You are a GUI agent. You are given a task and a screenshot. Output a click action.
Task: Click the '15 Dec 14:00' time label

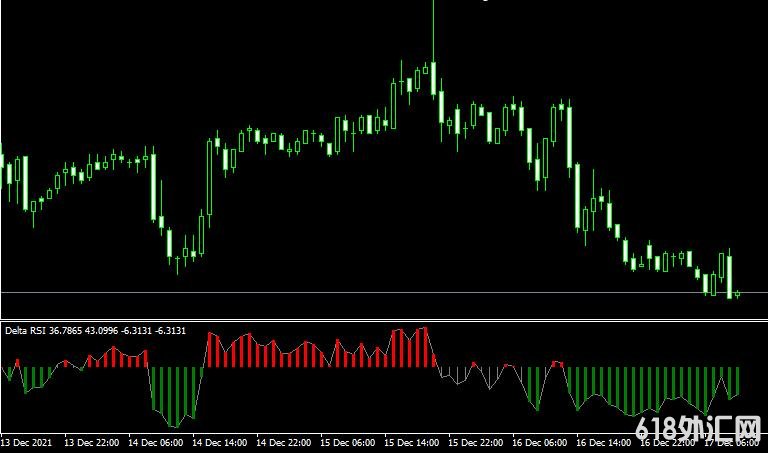[x=411, y=443]
